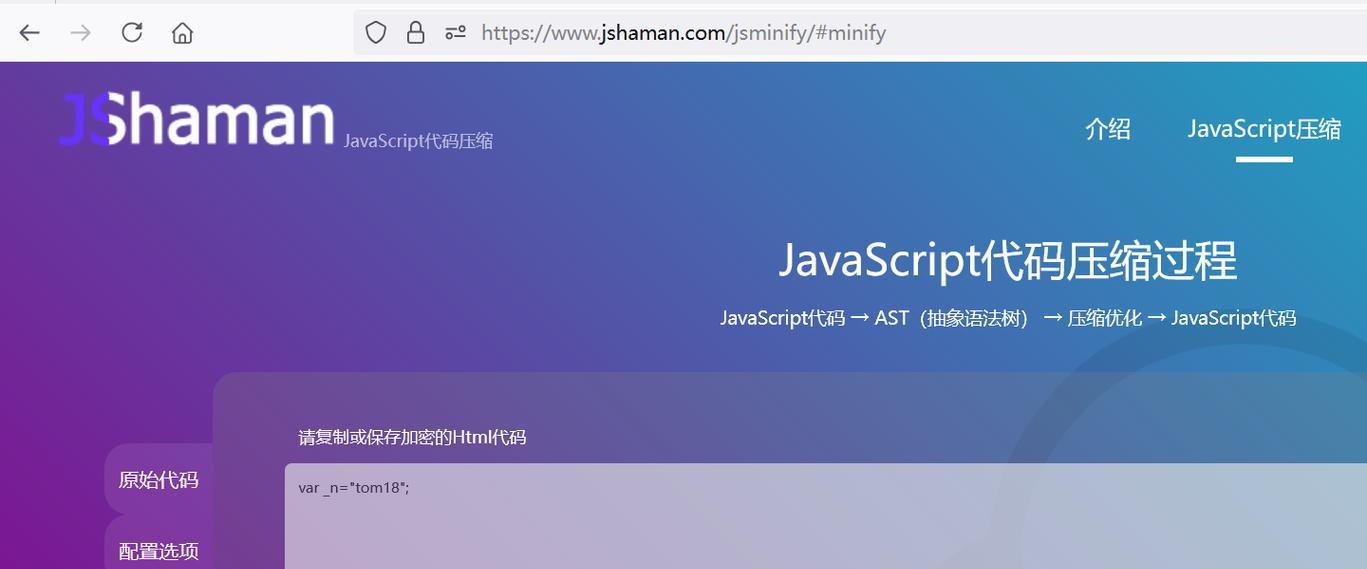Open the 介绍 navigation item
The image size is (1367, 569).
[1108, 129]
